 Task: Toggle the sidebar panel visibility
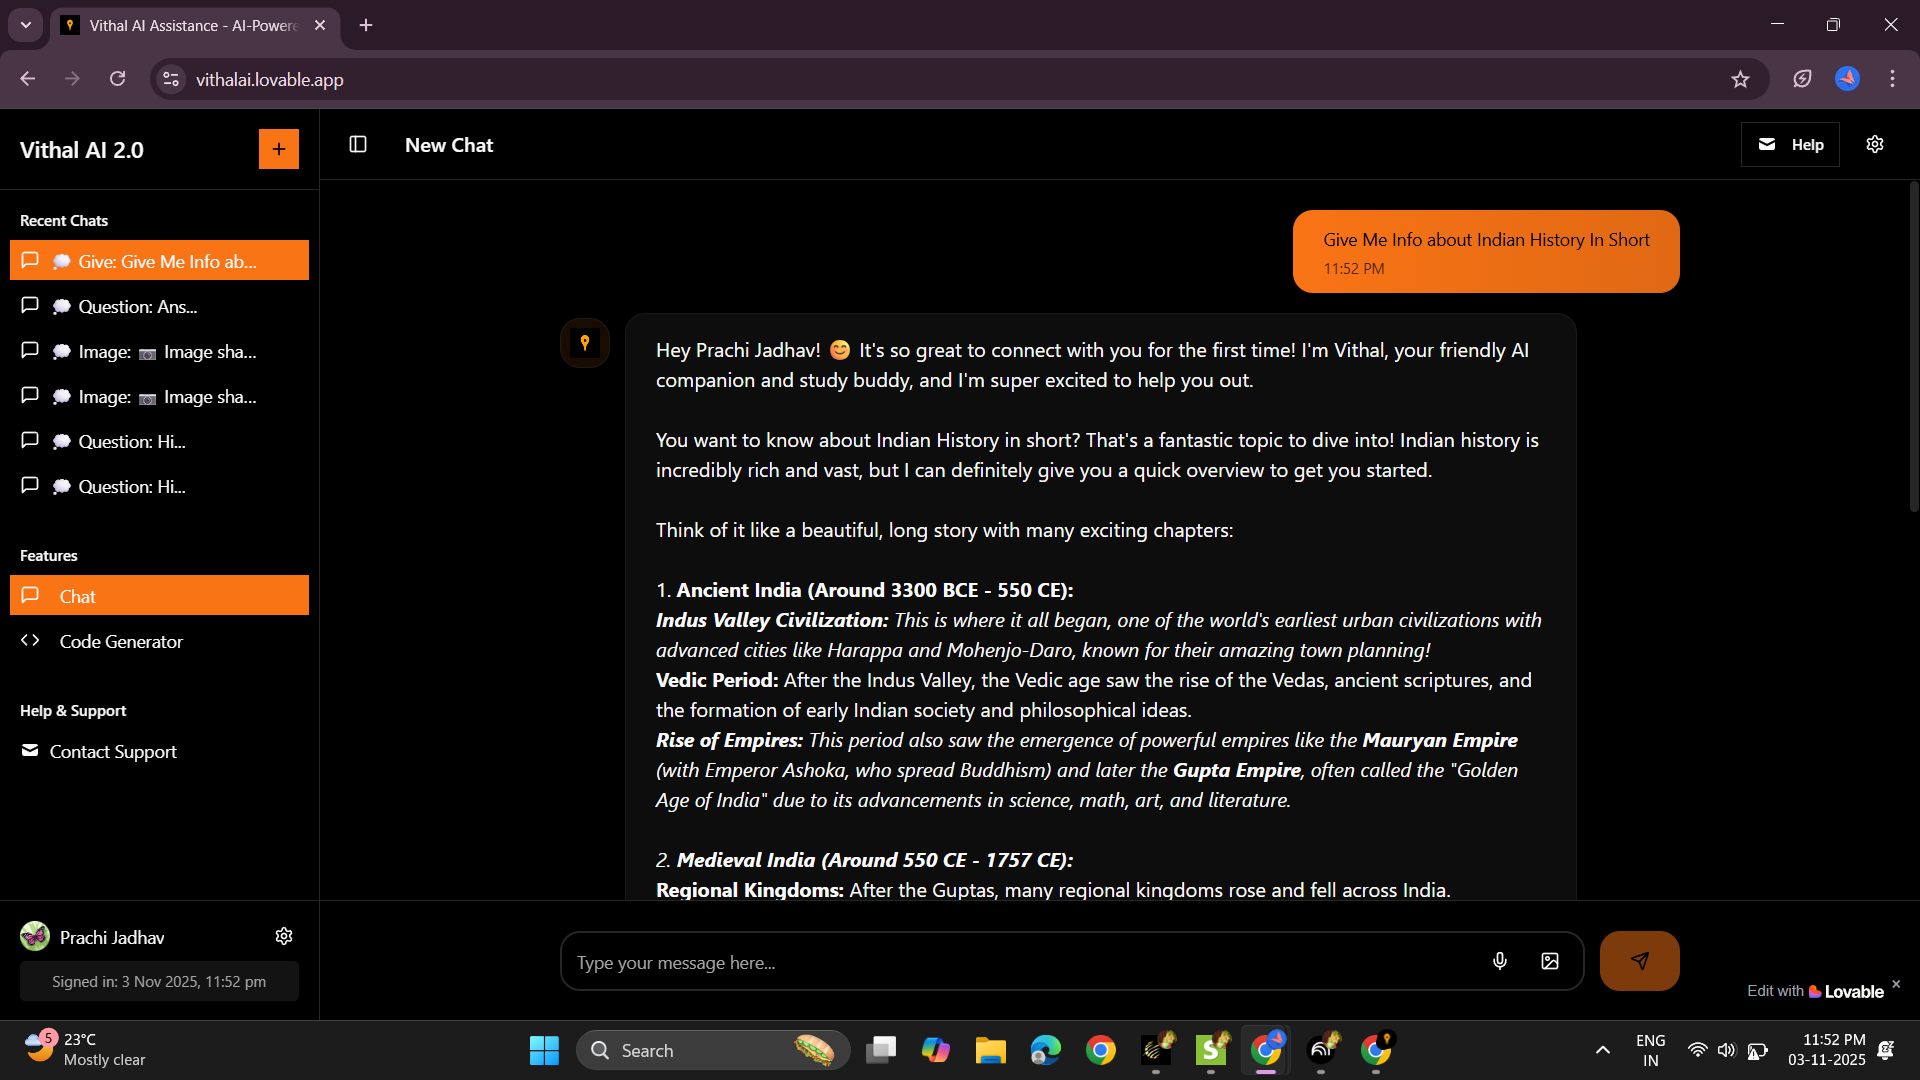point(357,144)
